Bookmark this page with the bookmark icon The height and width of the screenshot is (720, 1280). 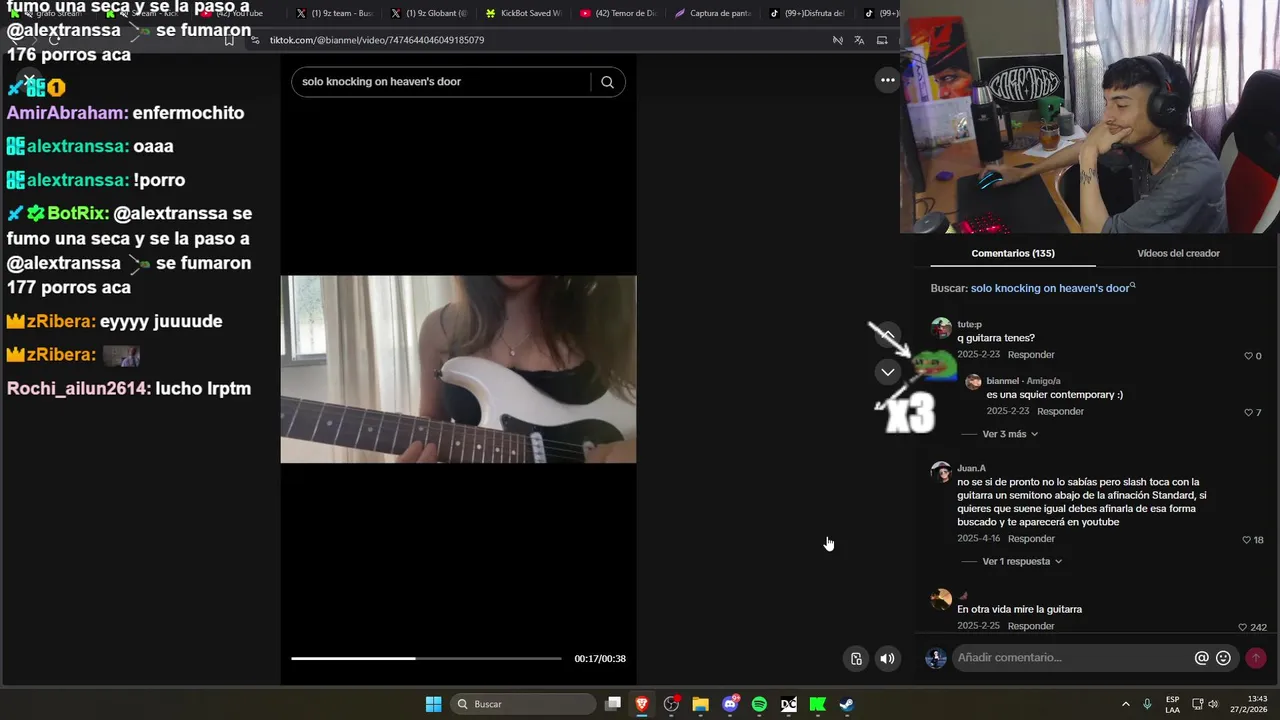pos(229,40)
